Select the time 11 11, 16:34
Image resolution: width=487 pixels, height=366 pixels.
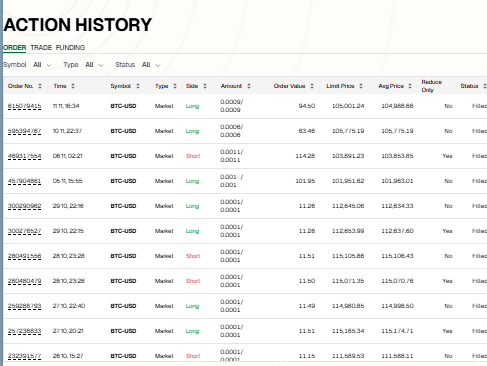click(x=66, y=106)
